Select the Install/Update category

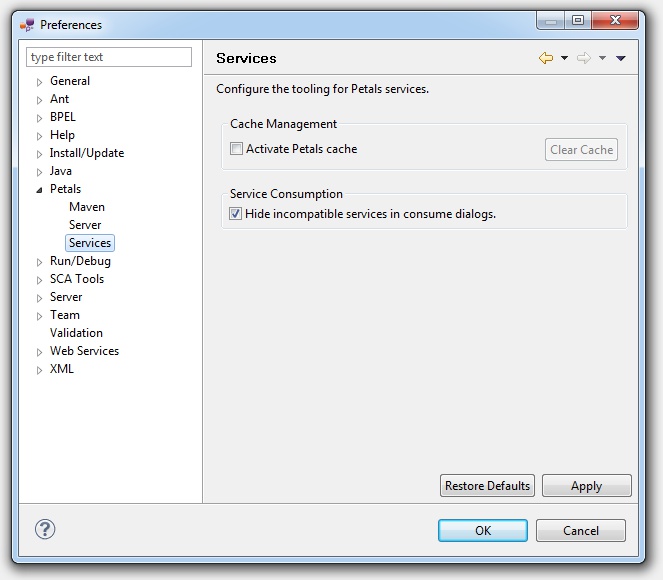coord(87,153)
